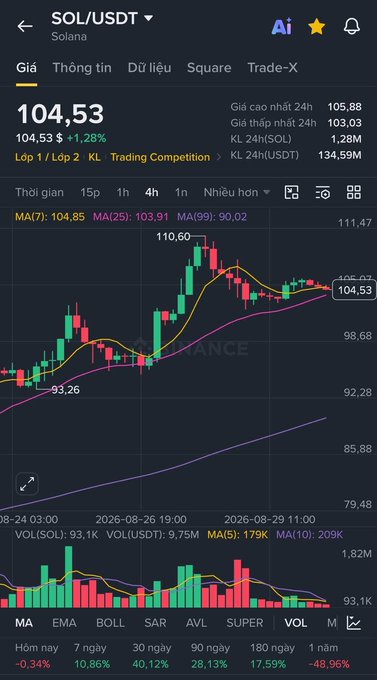Screen dimensions: 377x680
Task: Select the 1n timeframe
Action: (181, 193)
